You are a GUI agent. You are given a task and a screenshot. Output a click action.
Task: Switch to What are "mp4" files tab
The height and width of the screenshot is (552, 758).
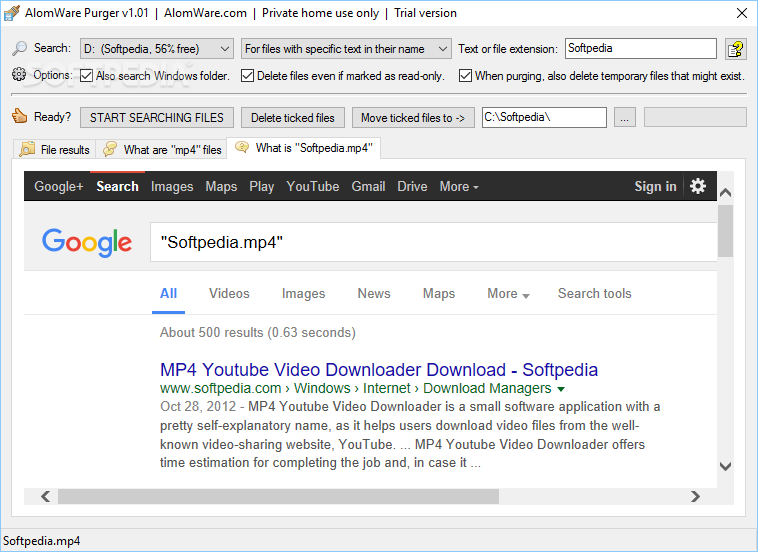click(x=162, y=149)
